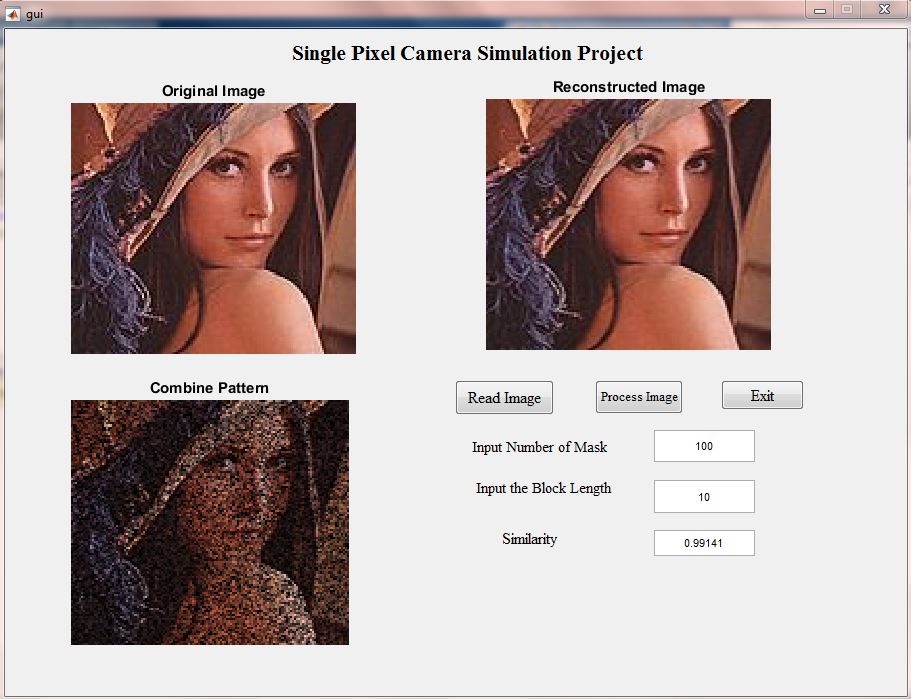Click the 'Input the Block Length' label
This screenshot has height=699, width=911.
[x=543, y=489]
